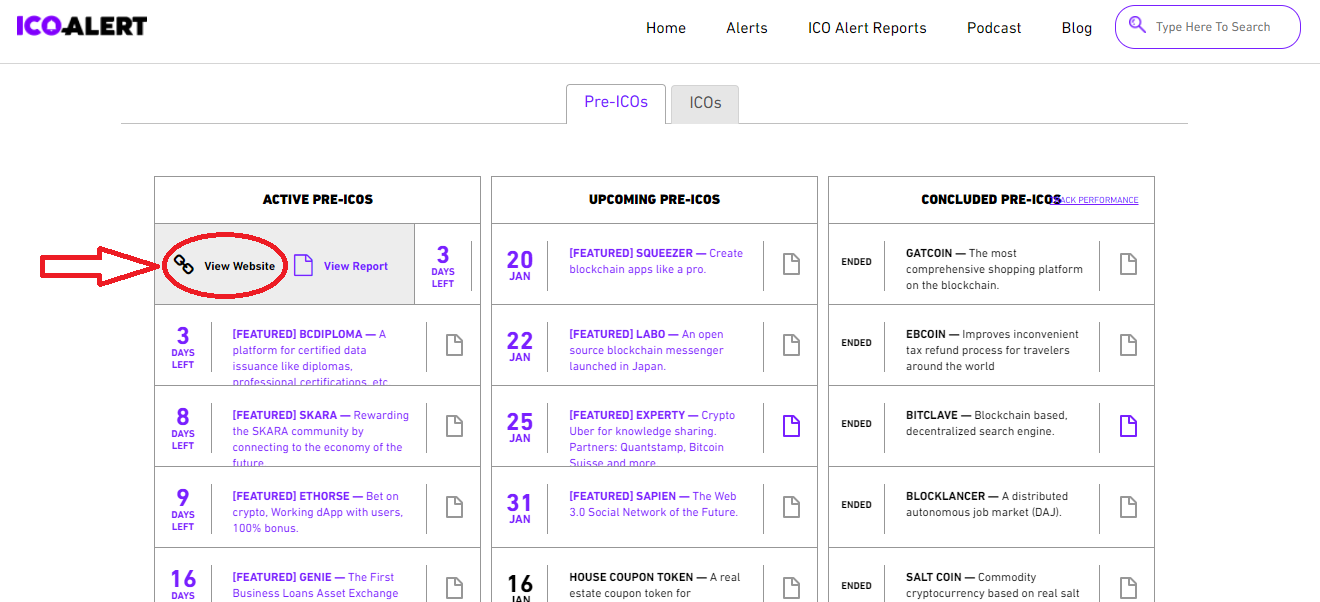
Task: Open the LABO featured listing
Action: coord(646,350)
